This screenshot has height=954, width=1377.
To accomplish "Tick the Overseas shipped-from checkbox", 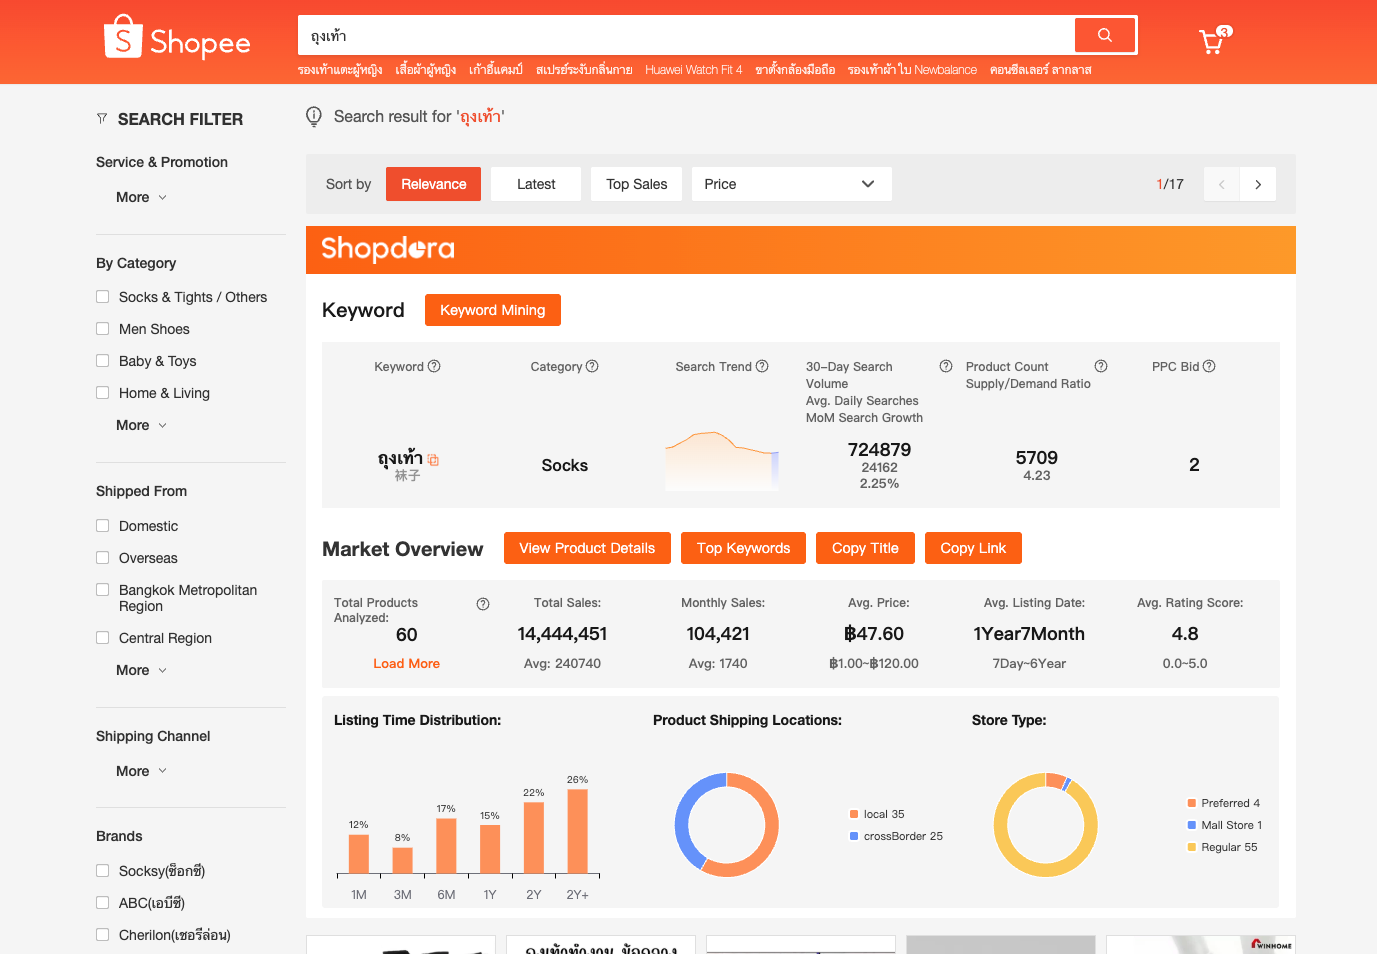I will click(102, 558).
